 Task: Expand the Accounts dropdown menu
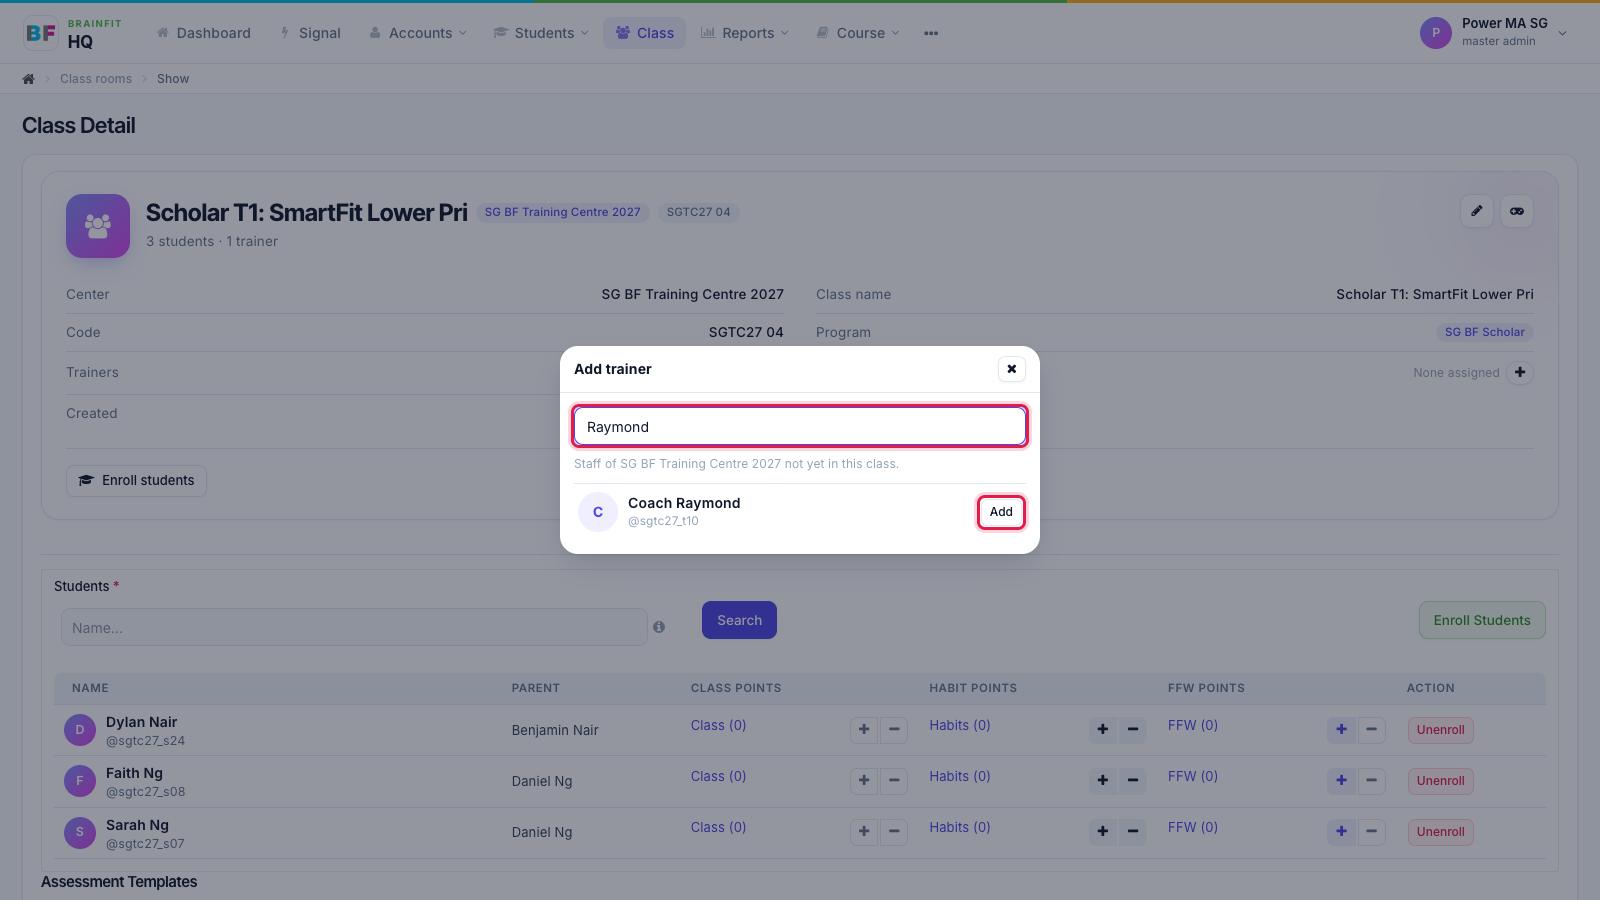[418, 33]
